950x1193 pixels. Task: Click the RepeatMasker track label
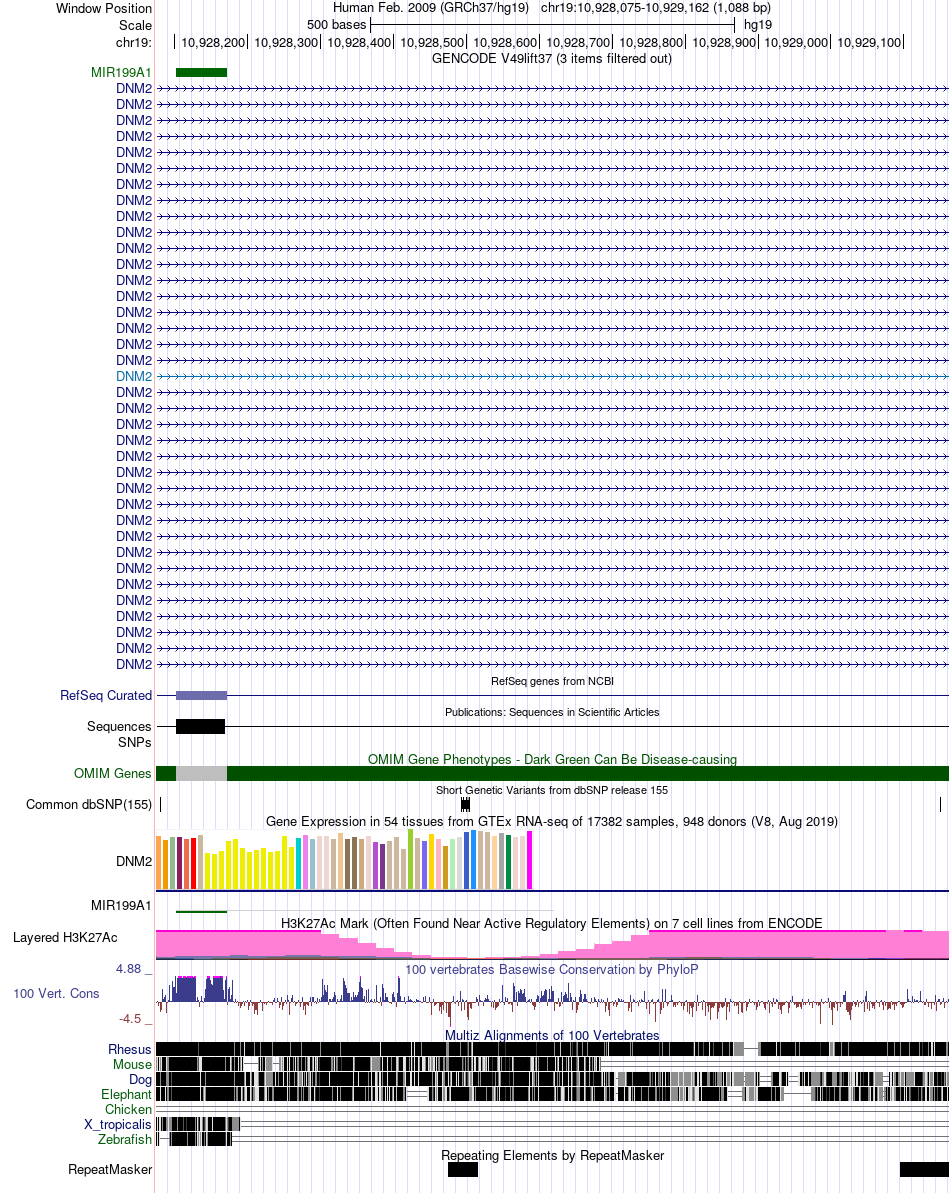(x=110, y=1169)
